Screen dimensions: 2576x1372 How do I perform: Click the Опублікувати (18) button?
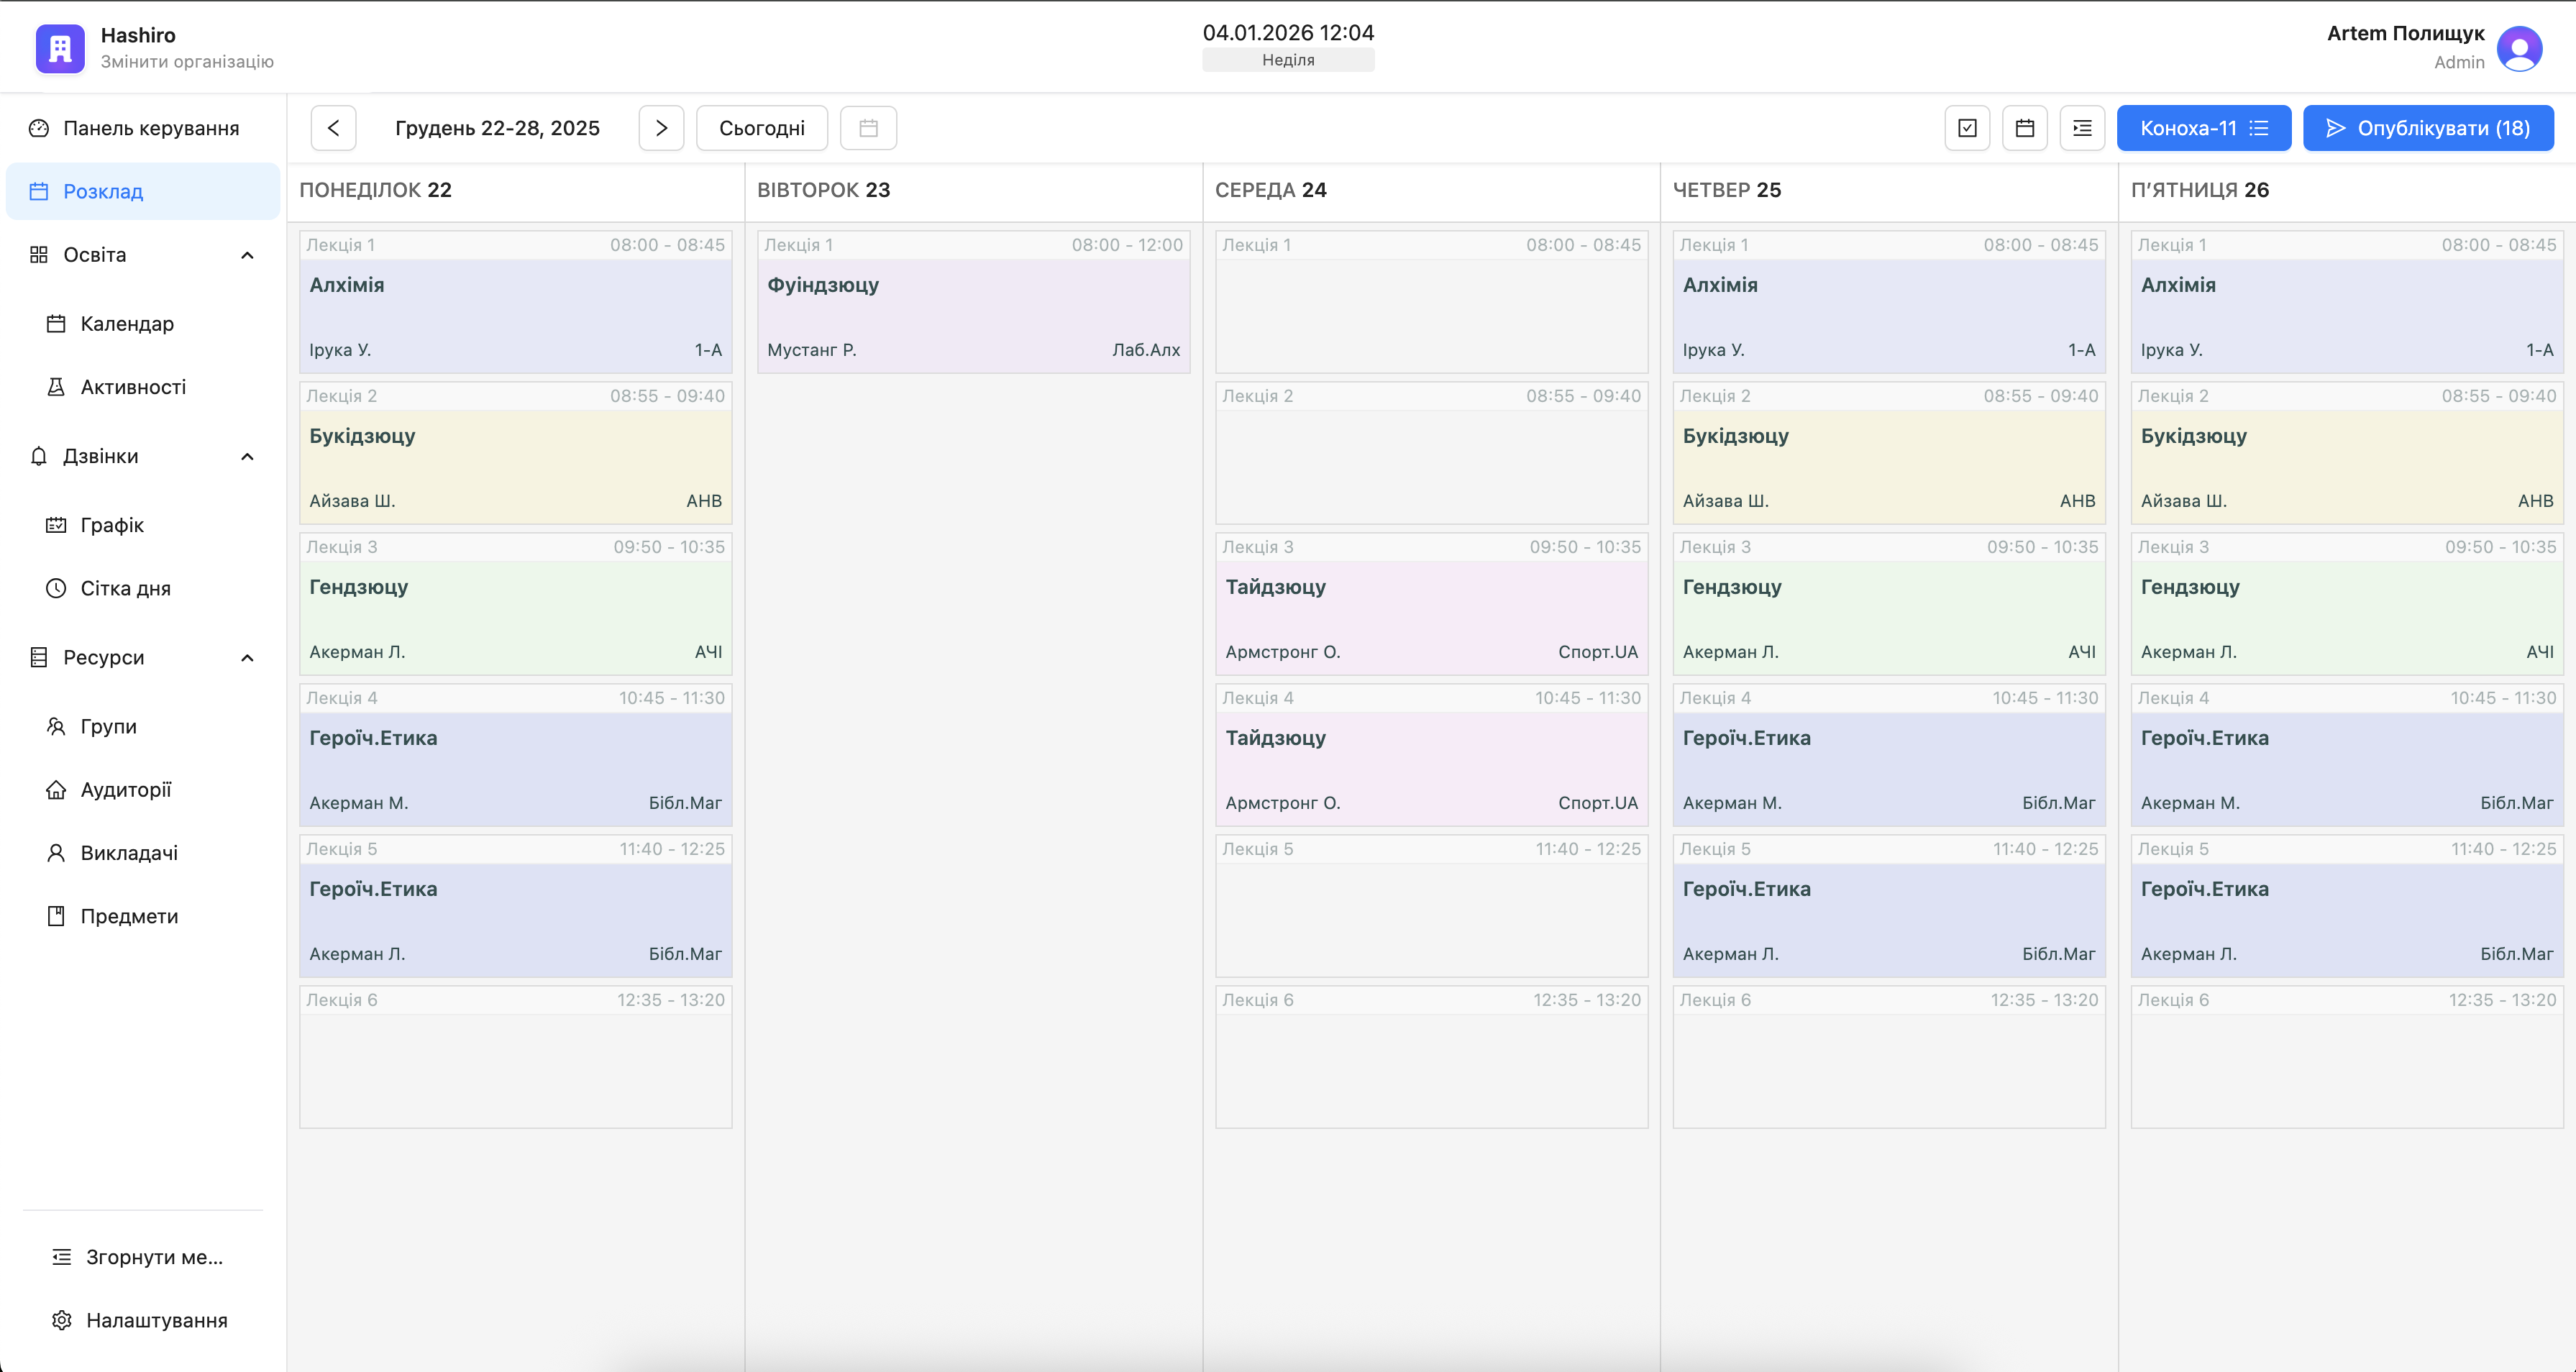(2427, 128)
